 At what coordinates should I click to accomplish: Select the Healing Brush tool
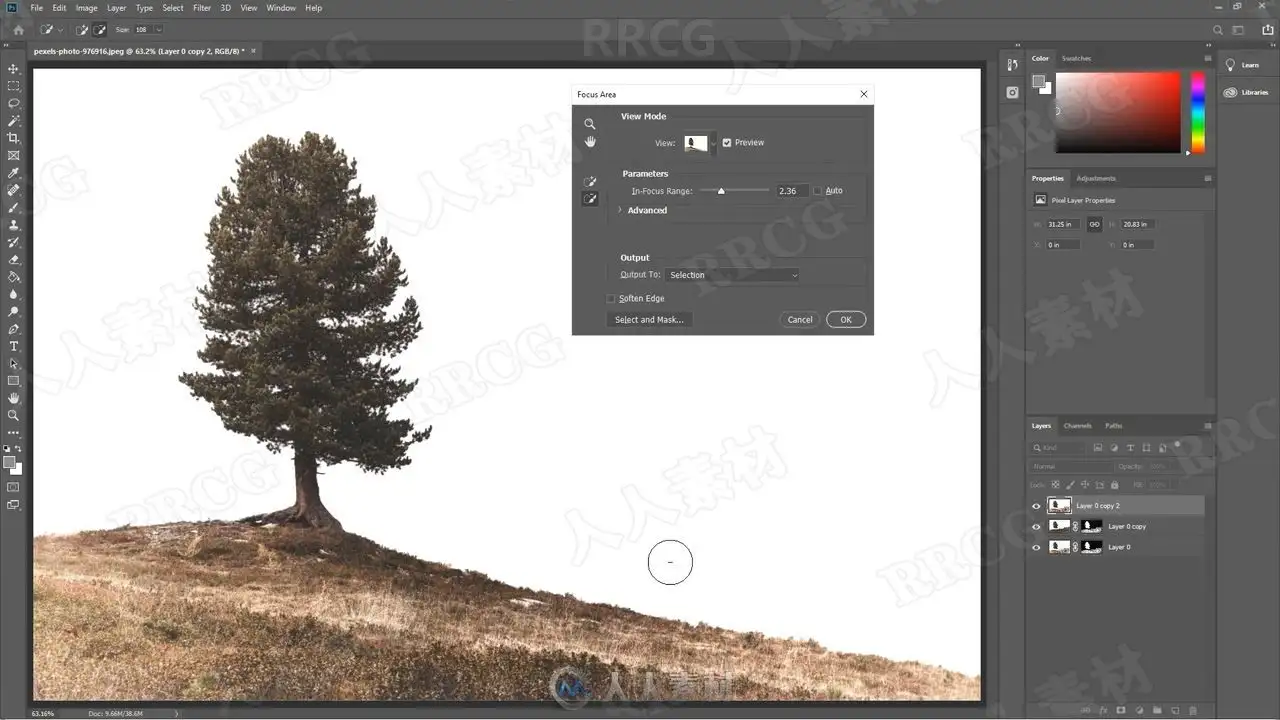pos(13,190)
